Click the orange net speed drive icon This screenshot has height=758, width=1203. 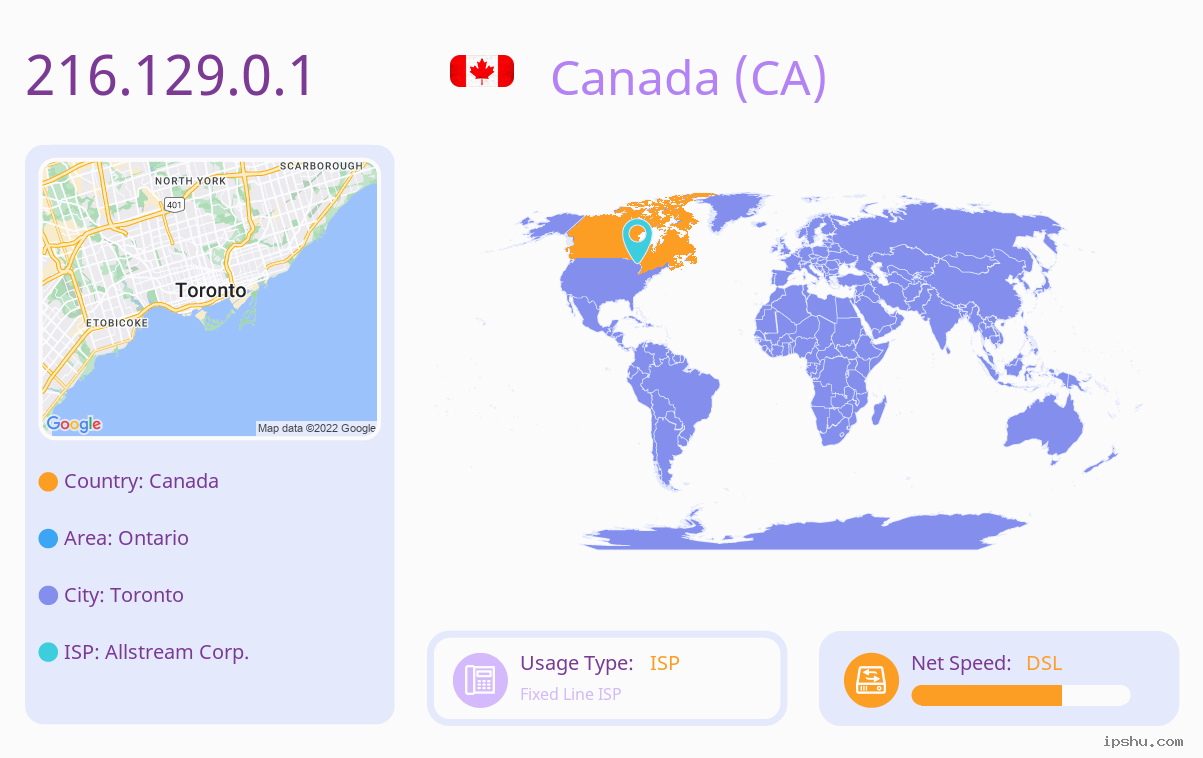(x=871, y=679)
